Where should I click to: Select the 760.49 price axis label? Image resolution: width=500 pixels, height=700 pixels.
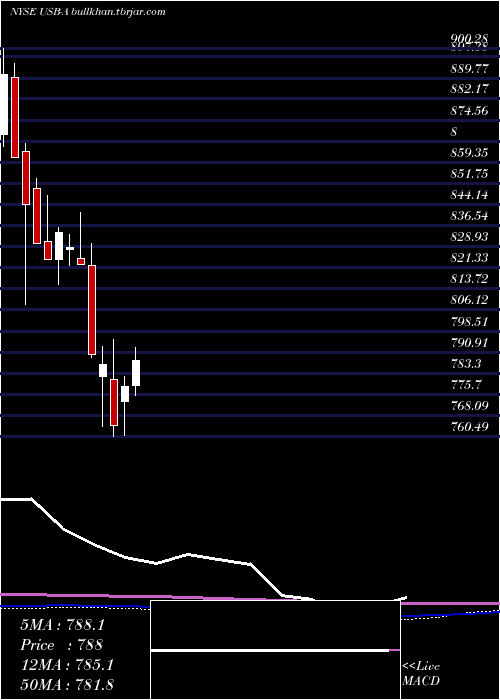click(469, 427)
